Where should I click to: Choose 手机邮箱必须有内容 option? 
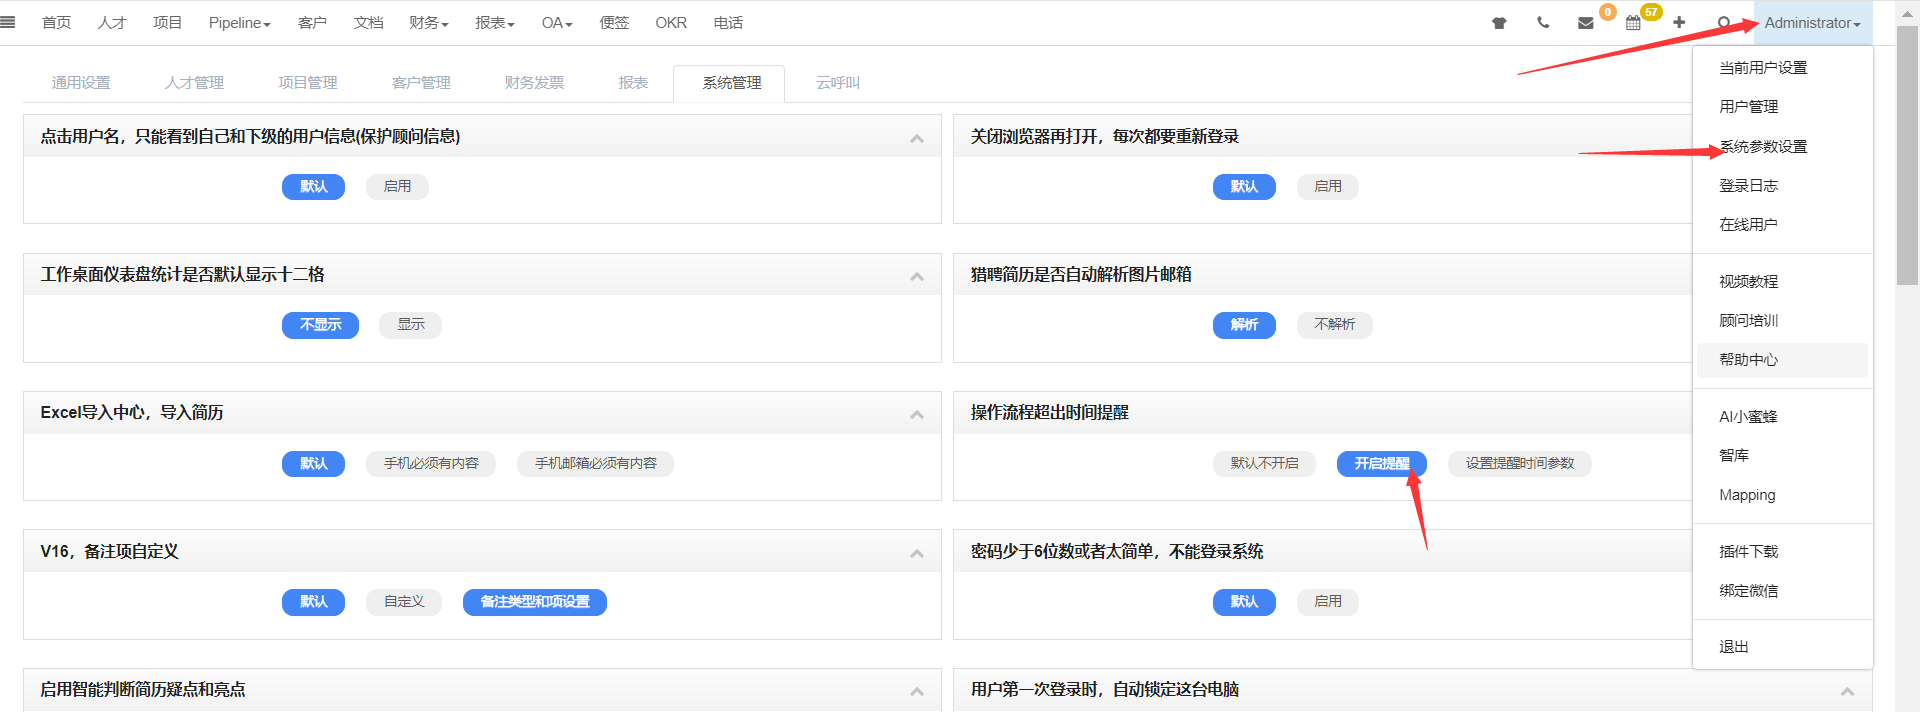[595, 464]
